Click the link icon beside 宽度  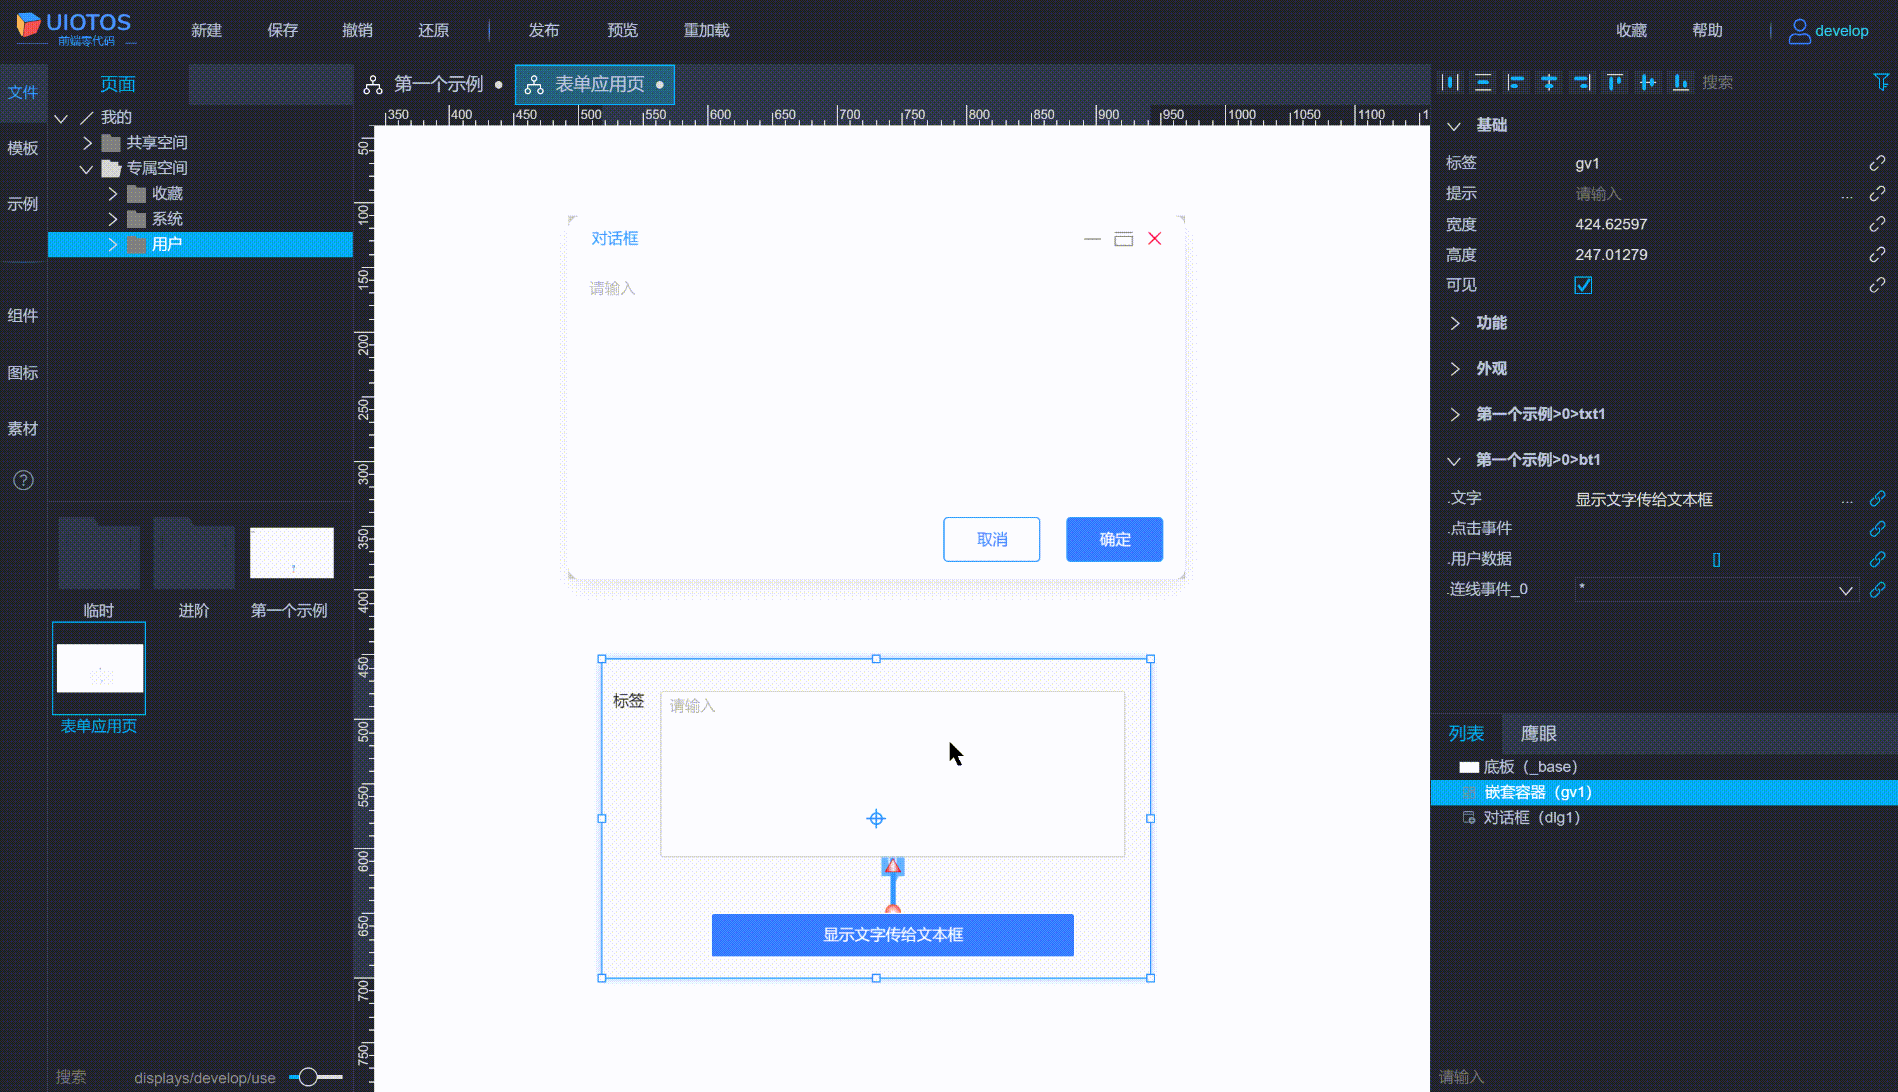point(1877,224)
